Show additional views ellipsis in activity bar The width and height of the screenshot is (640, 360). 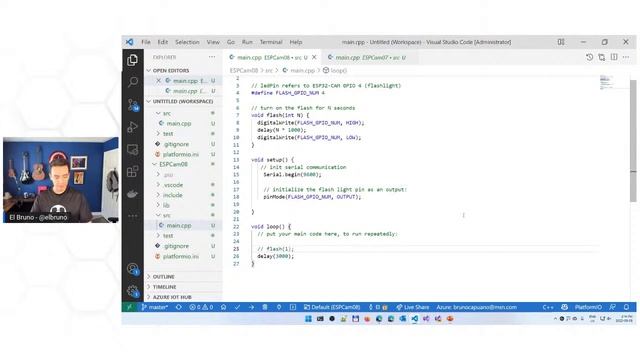132,216
